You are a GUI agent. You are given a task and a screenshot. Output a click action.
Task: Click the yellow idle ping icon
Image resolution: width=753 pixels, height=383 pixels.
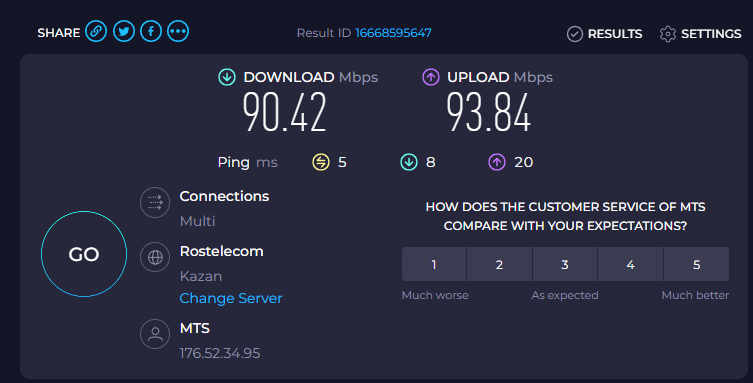tap(321, 162)
